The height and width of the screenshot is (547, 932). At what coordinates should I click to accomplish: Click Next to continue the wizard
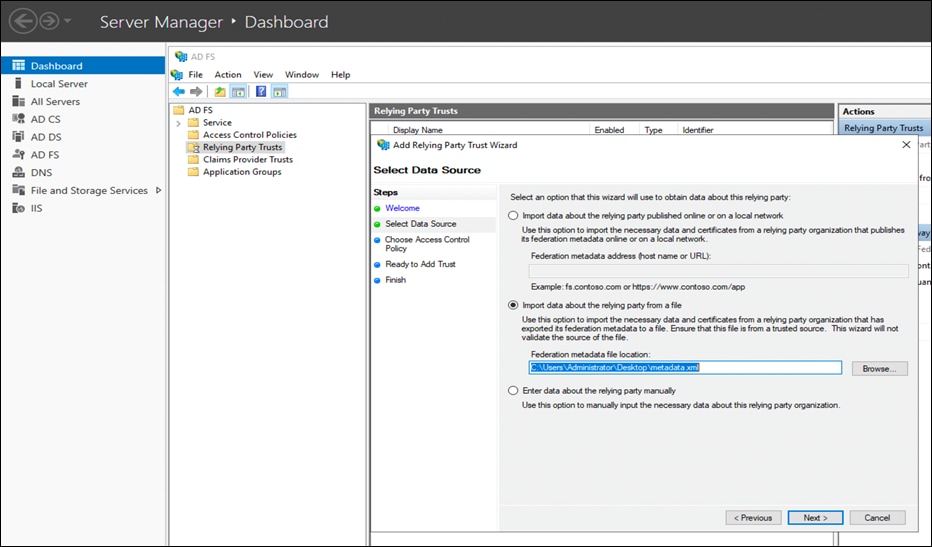(815, 518)
